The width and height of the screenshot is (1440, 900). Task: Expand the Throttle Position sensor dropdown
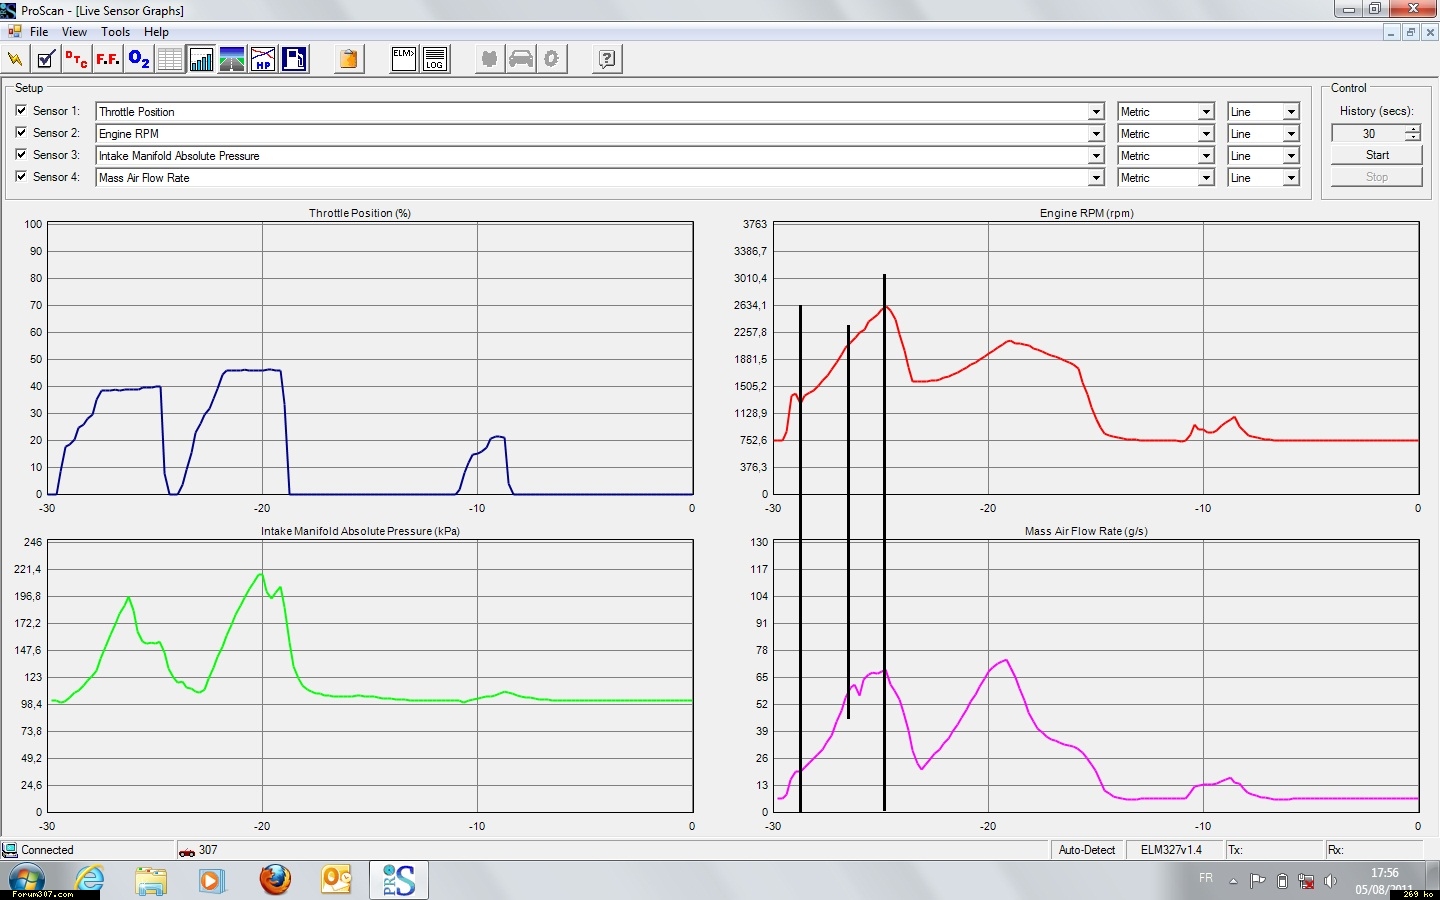click(1096, 112)
